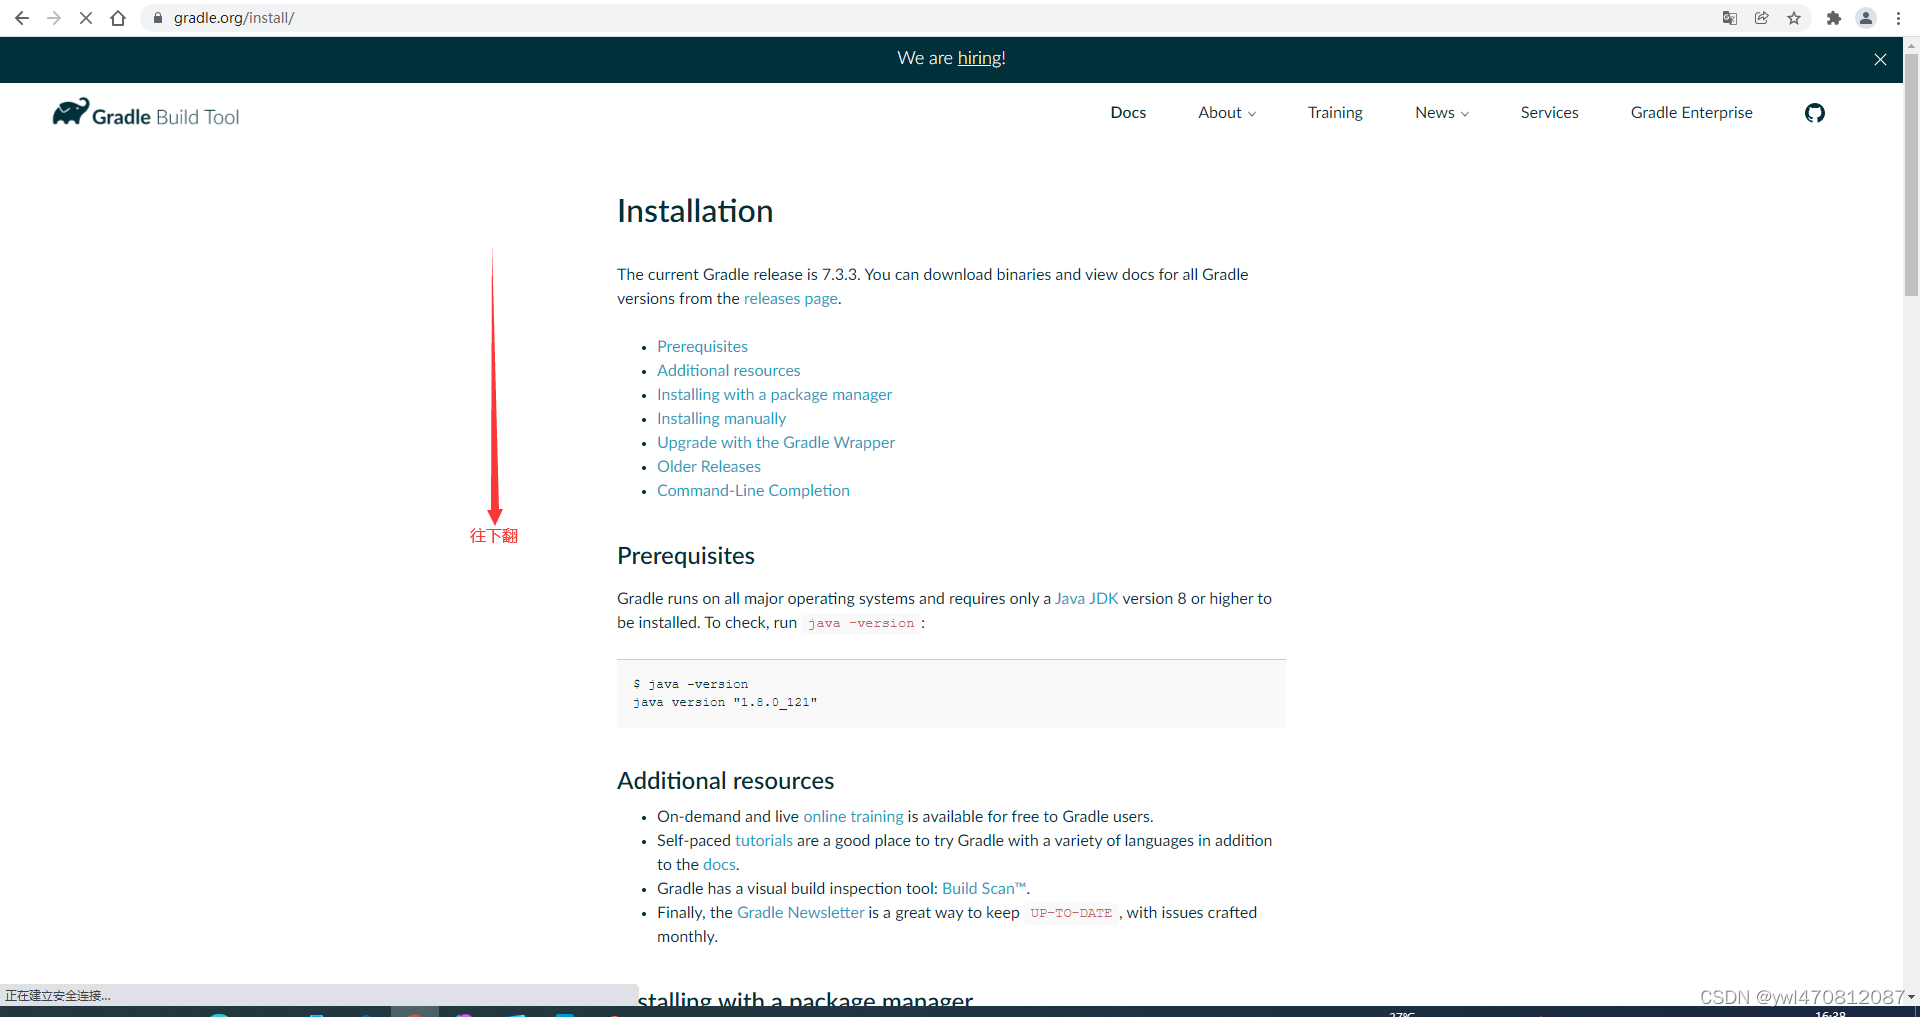
Task: Open the Services page
Action: click(x=1549, y=113)
